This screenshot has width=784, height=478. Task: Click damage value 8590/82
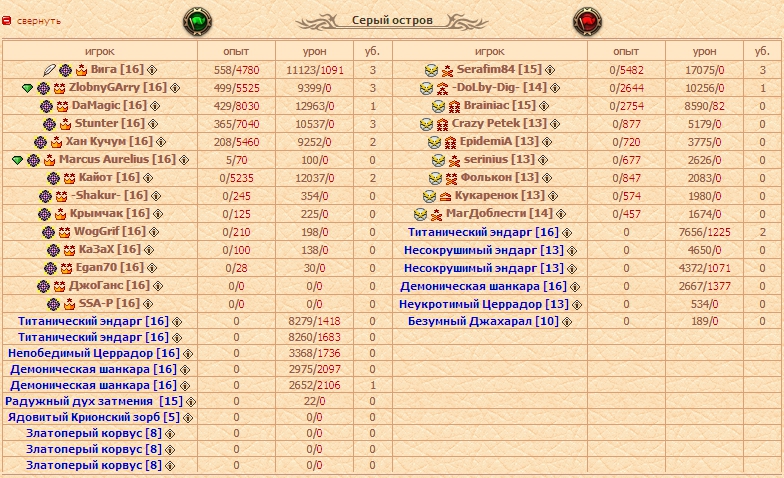704,106
